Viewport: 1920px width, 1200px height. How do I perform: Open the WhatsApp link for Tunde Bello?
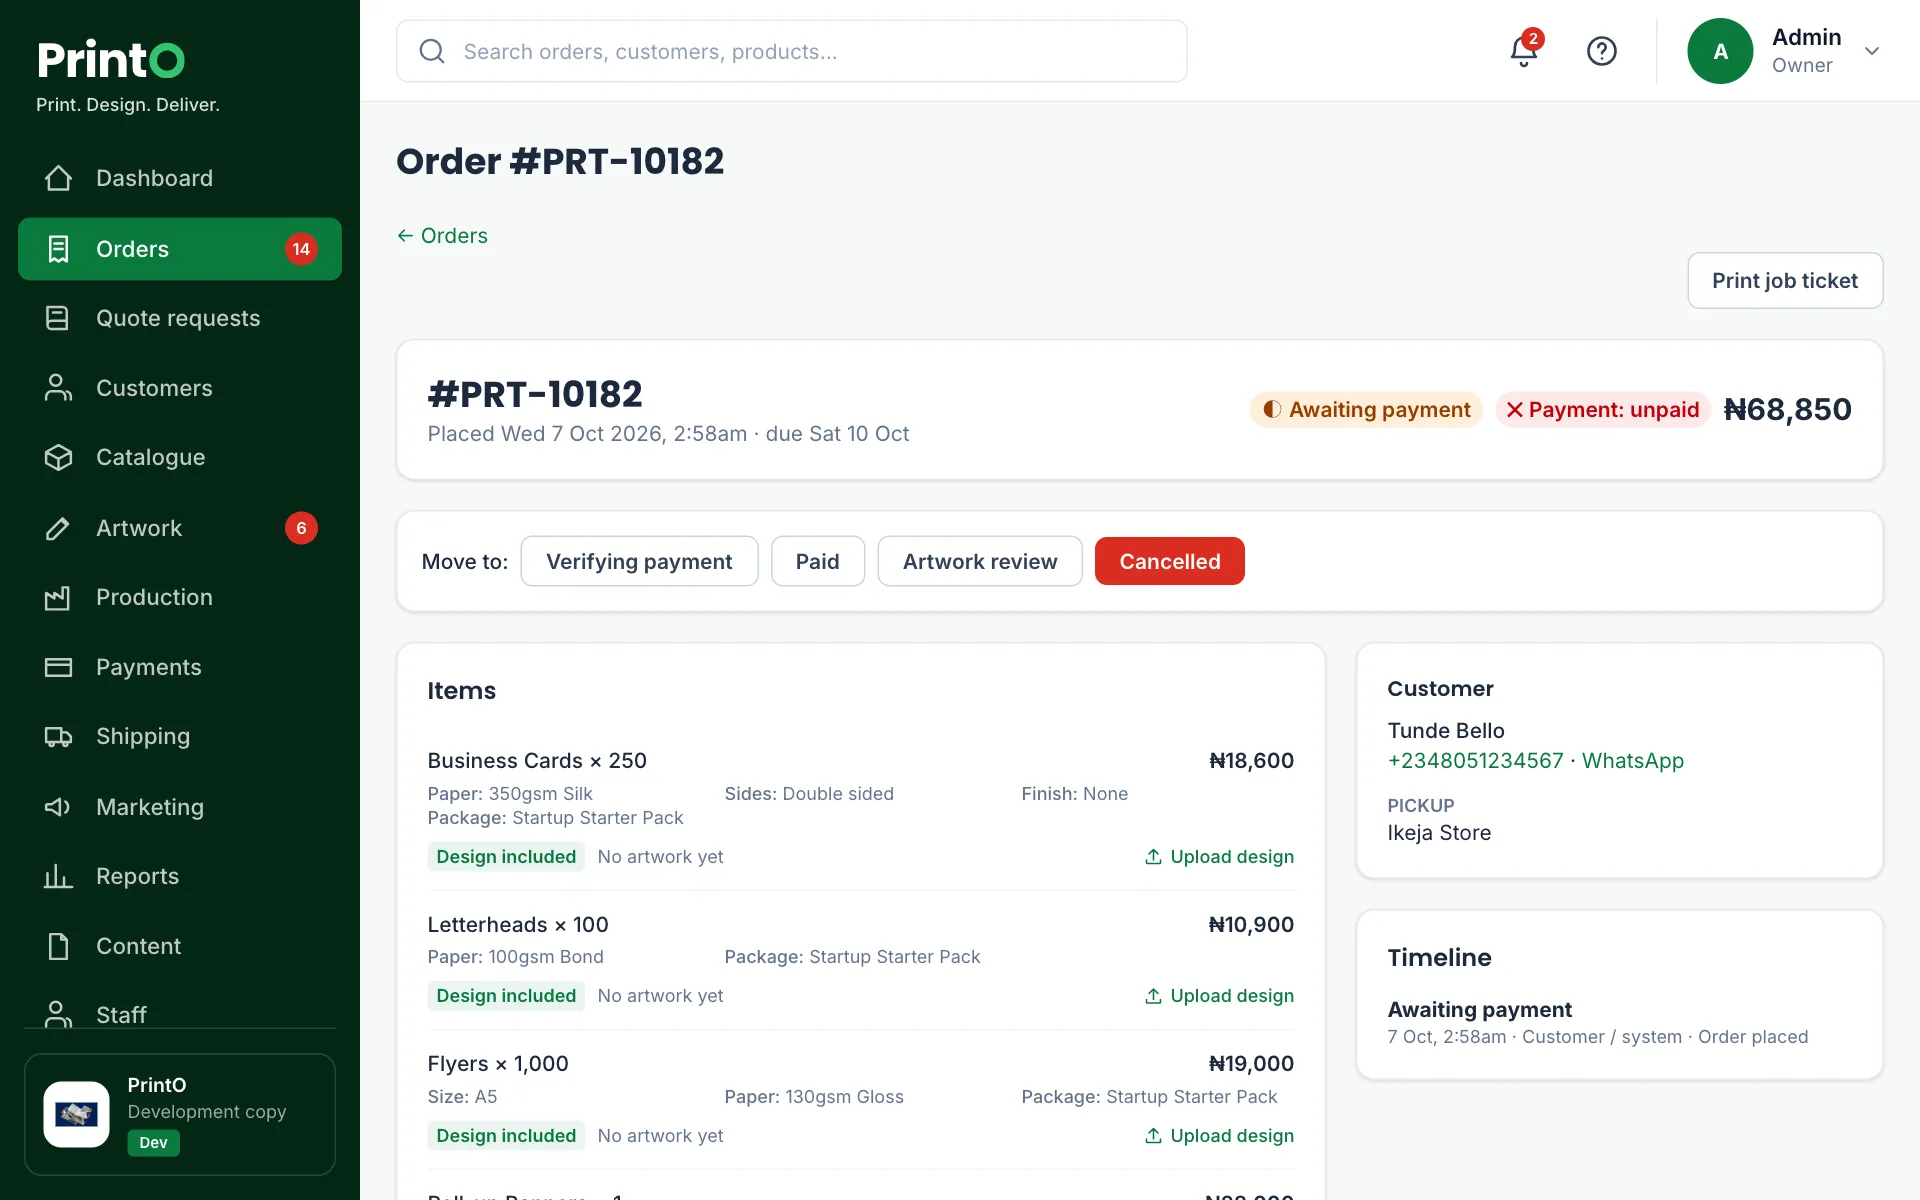pyautogui.click(x=1633, y=761)
